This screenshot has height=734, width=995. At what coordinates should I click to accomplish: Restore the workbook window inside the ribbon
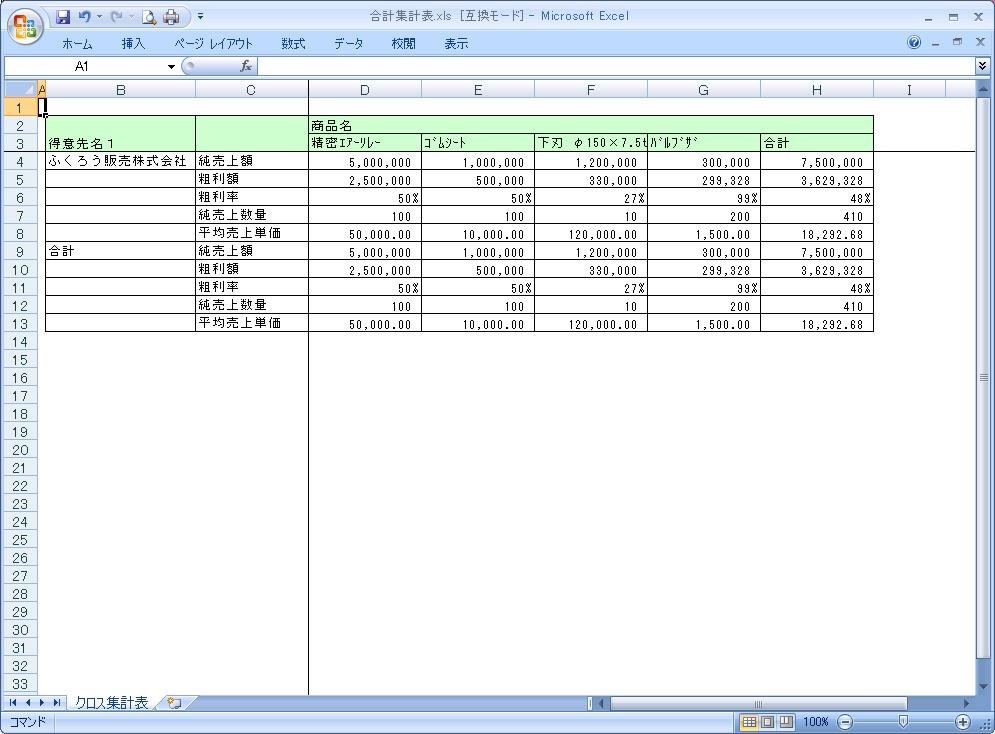(x=958, y=42)
